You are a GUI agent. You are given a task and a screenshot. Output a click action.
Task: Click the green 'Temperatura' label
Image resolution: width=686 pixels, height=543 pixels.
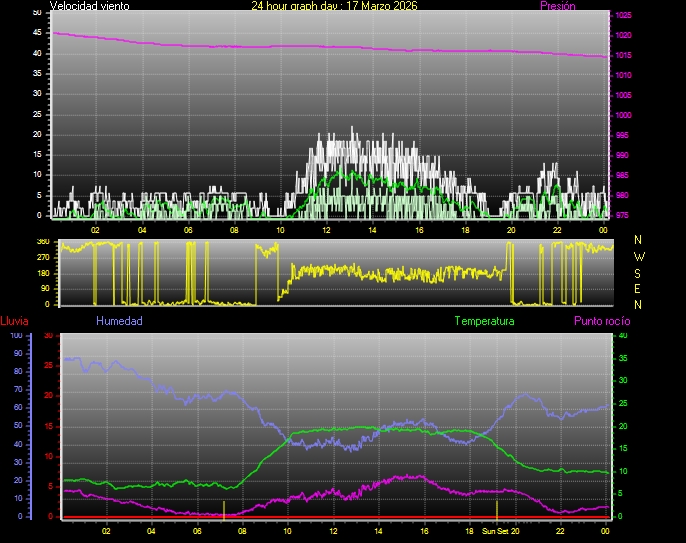pyautogui.click(x=484, y=321)
